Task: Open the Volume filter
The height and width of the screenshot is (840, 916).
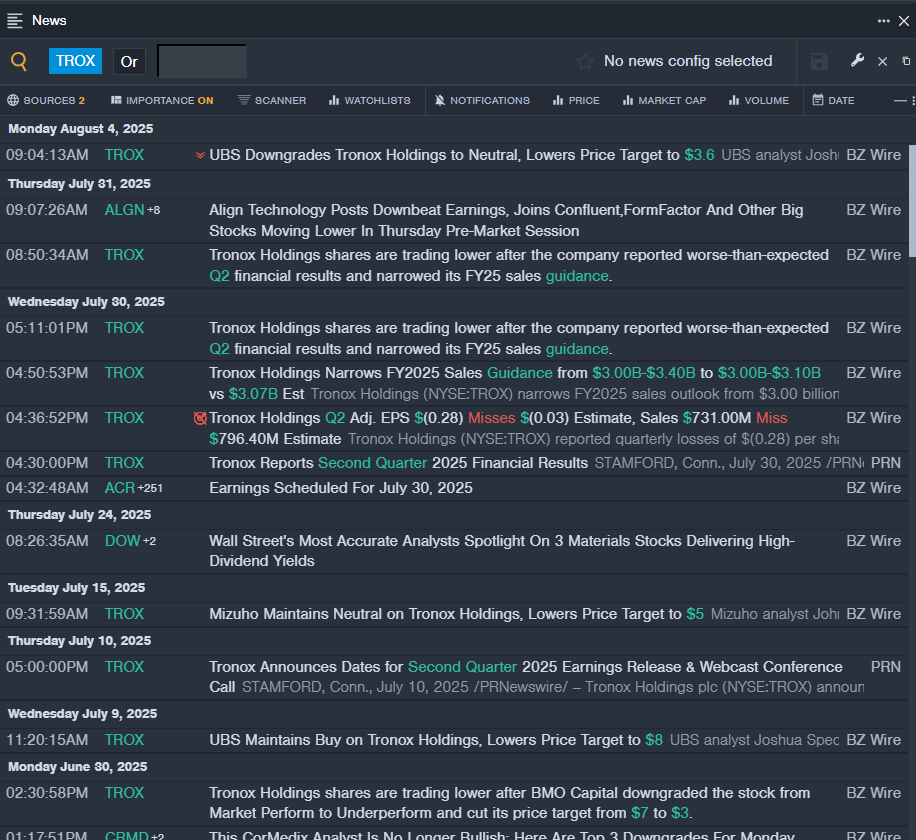Action: pyautogui.click(x=759, y=100)
